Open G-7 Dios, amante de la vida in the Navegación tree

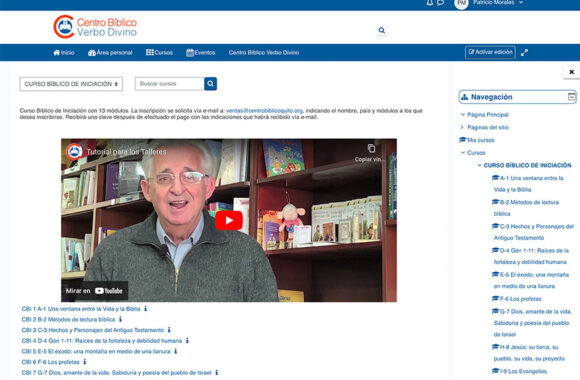[532, 323]
